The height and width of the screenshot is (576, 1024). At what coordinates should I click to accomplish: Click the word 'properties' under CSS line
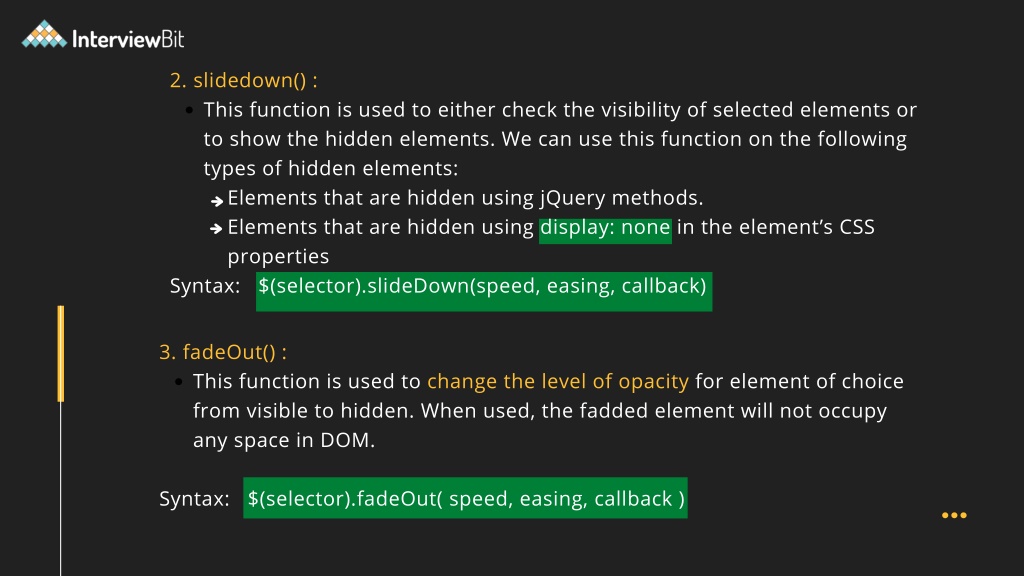[x=278, y=257]
